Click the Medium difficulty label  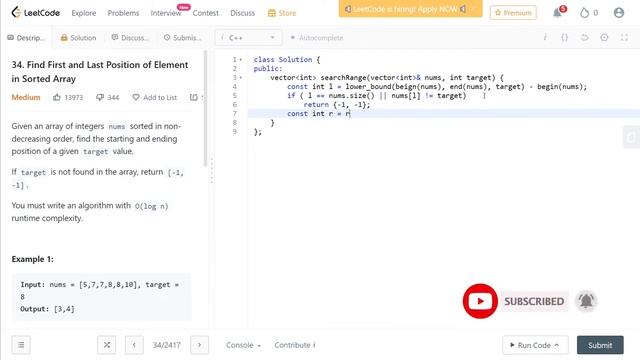26,98
